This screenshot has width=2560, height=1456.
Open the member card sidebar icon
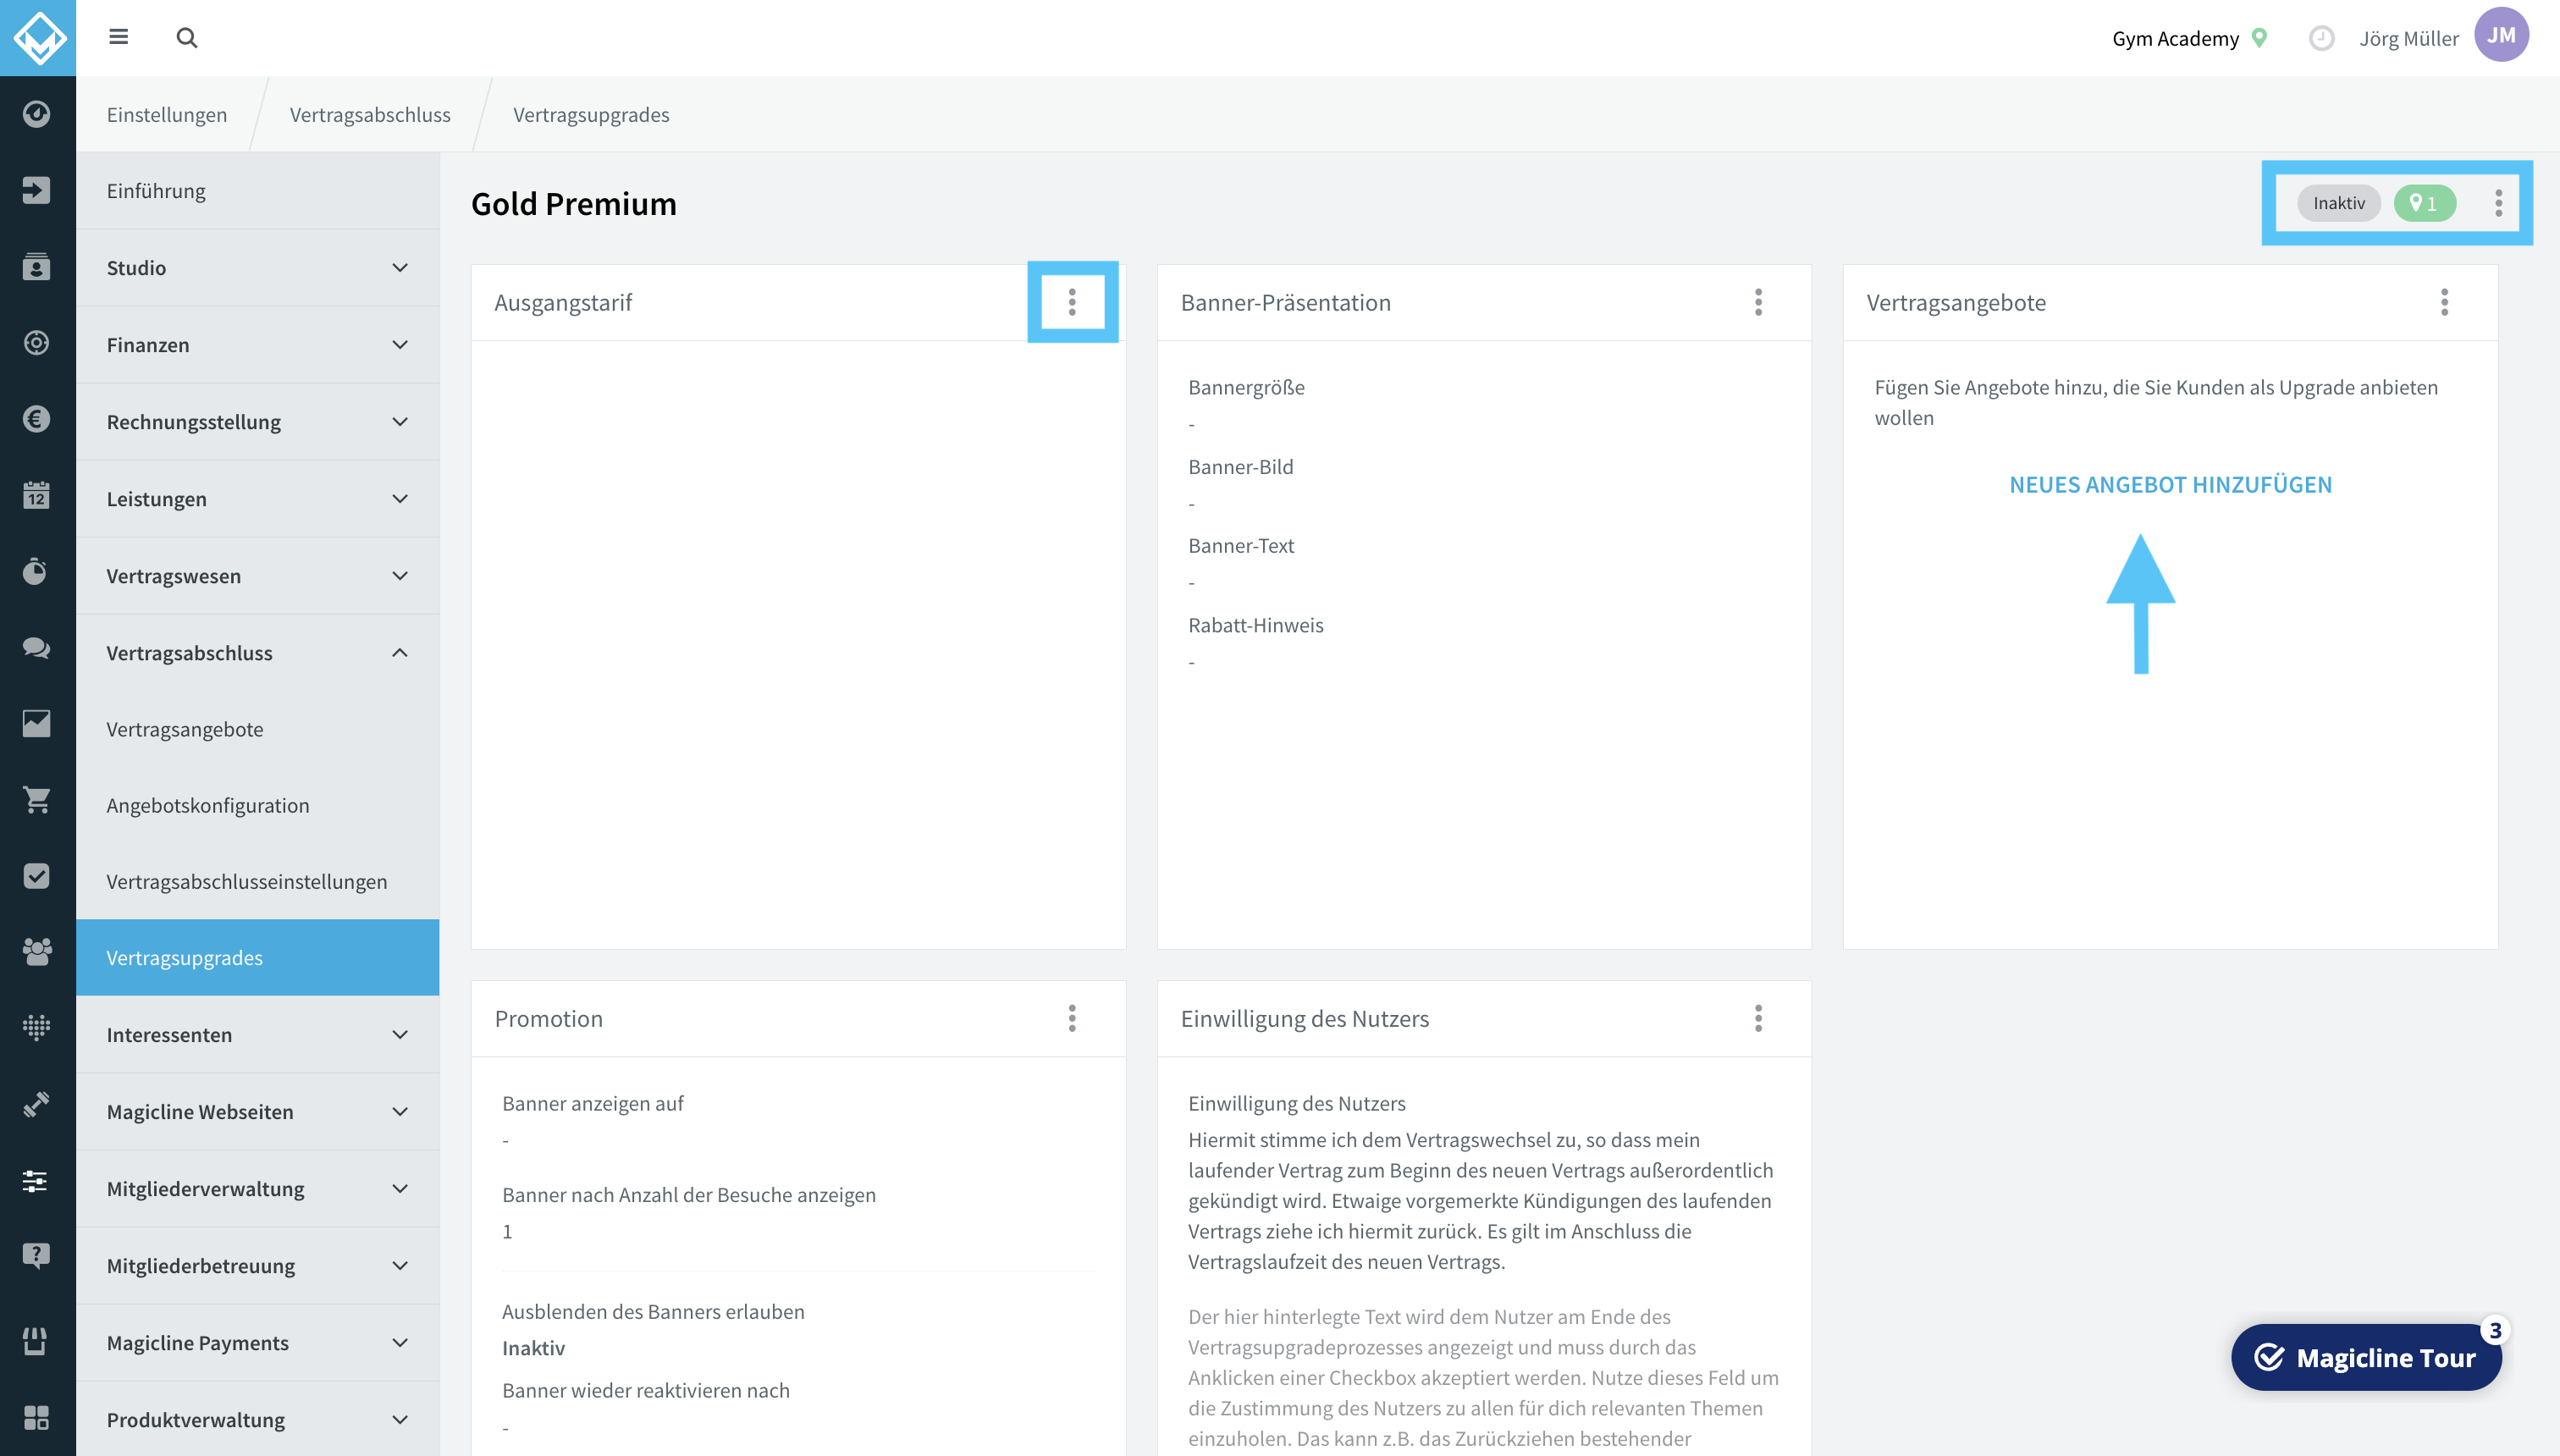coord(37,267)
